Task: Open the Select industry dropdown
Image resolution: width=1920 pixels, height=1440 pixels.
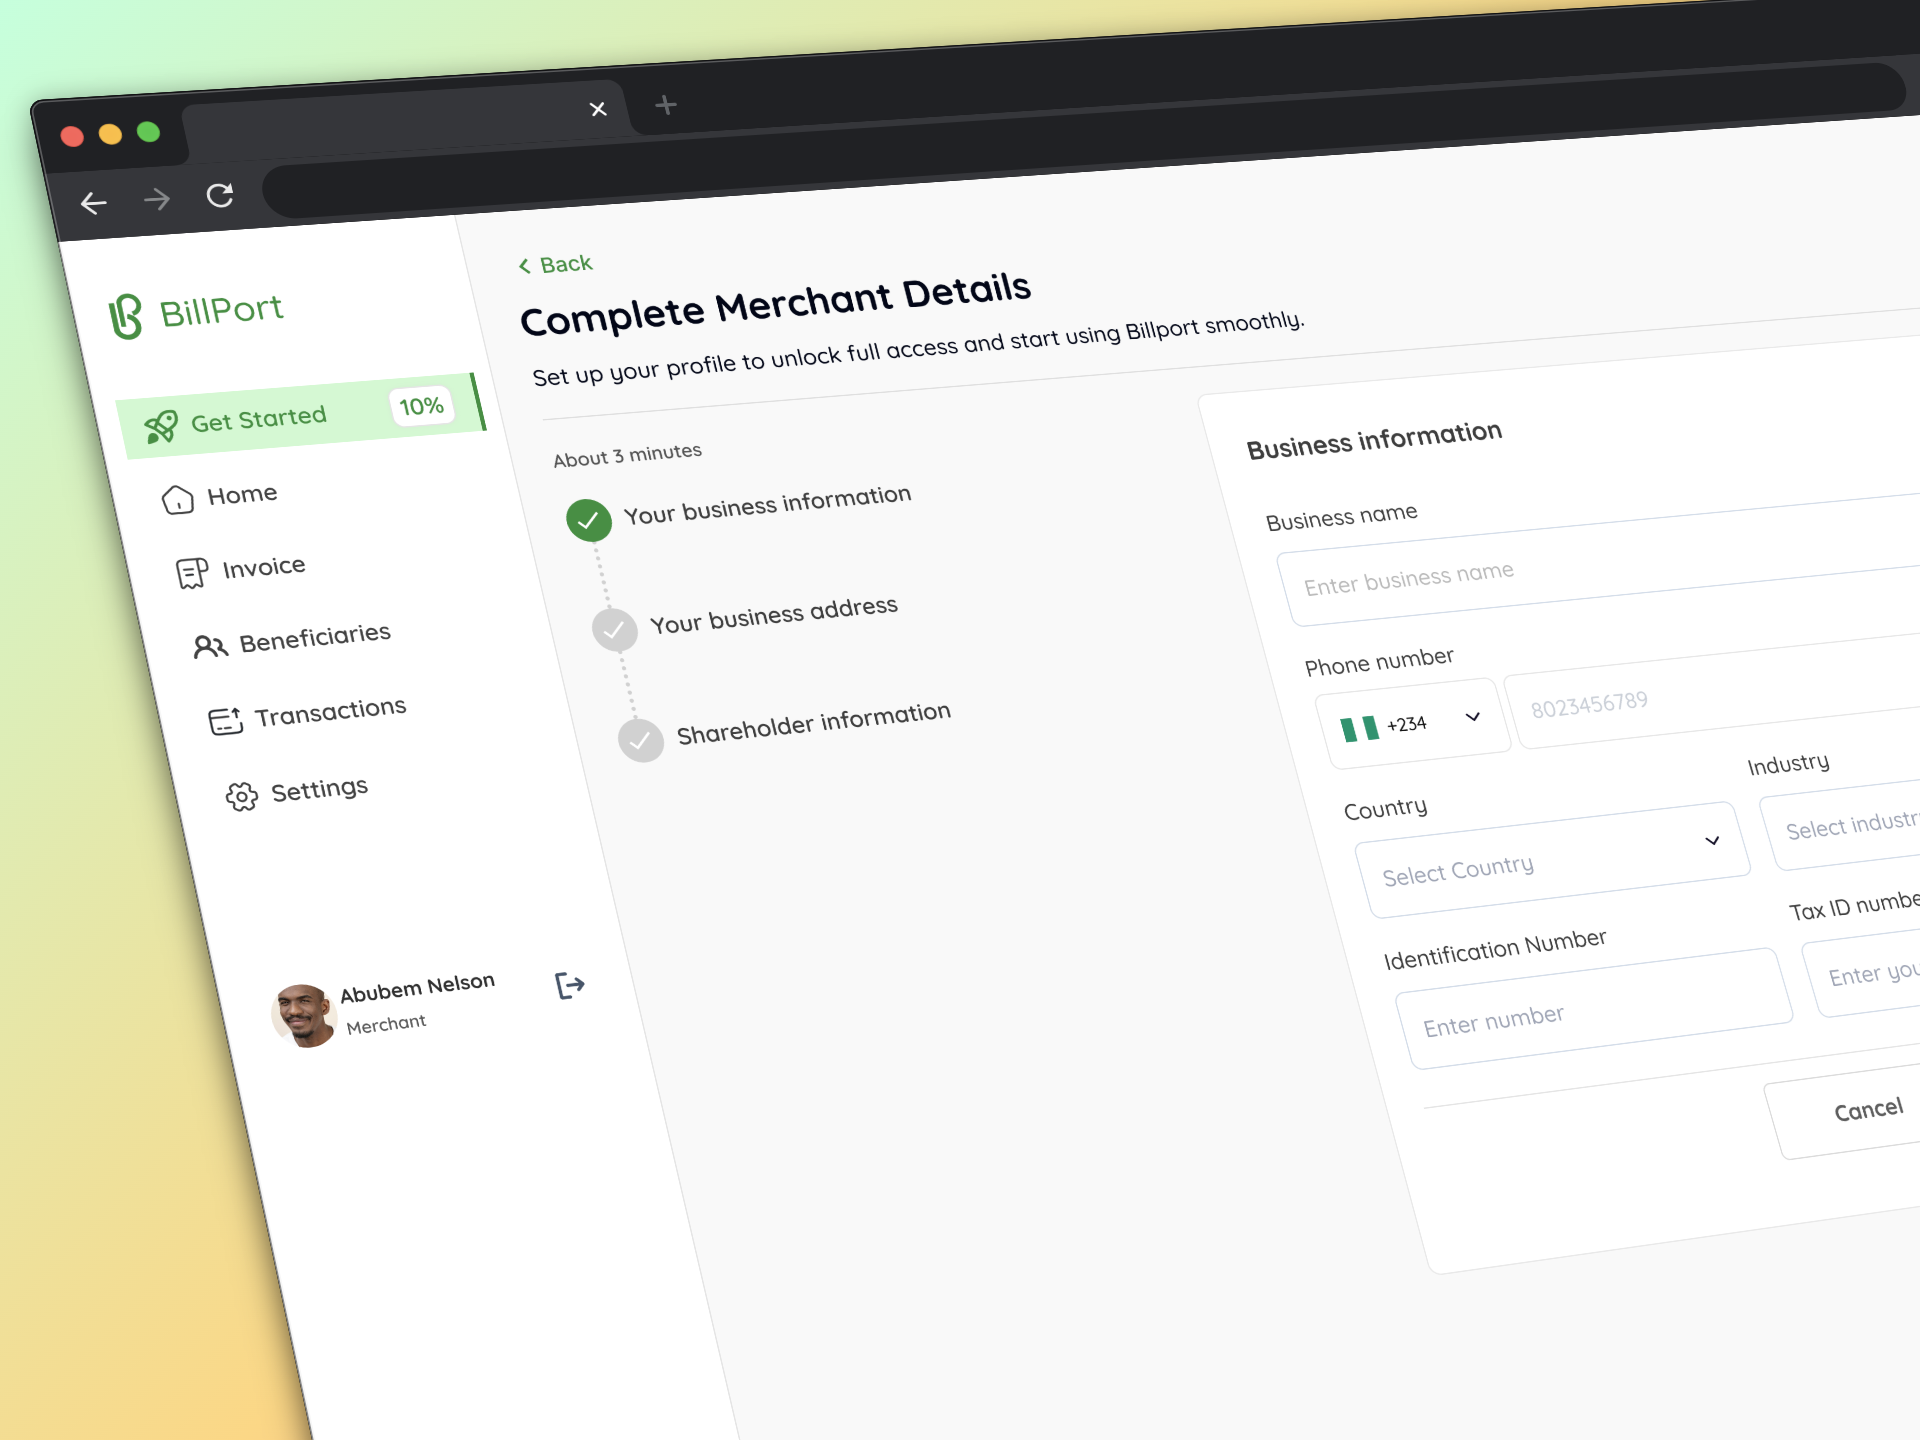Action: [x=1845, y=824]
